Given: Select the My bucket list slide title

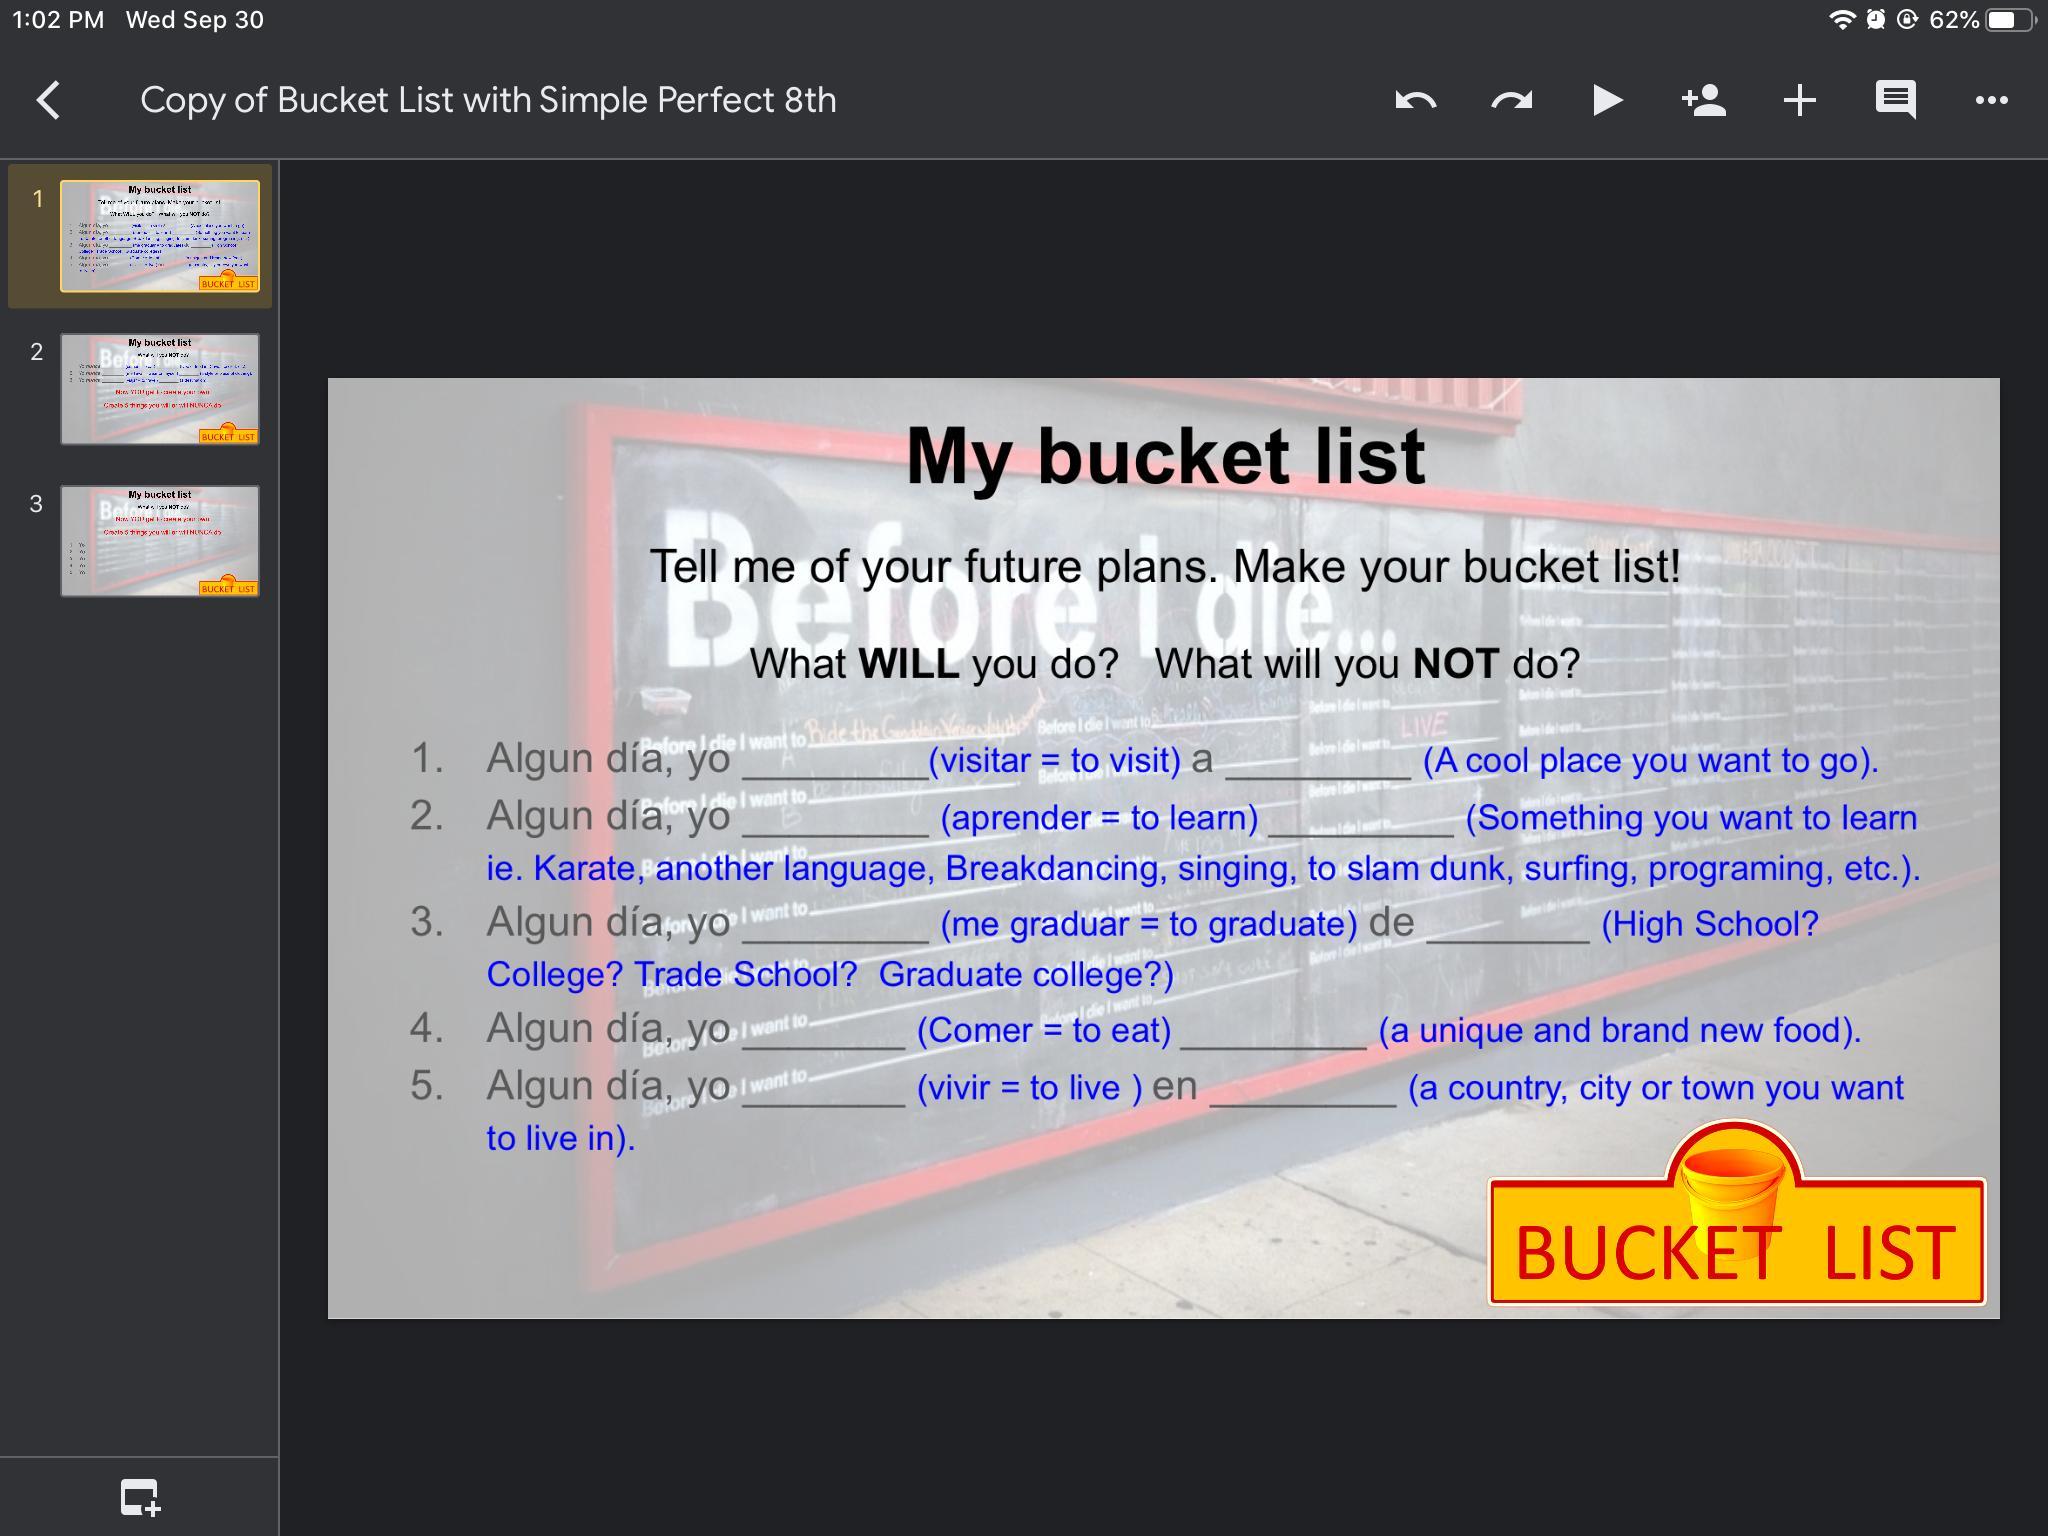Looking at the screenshot, I should (1165, 456).
